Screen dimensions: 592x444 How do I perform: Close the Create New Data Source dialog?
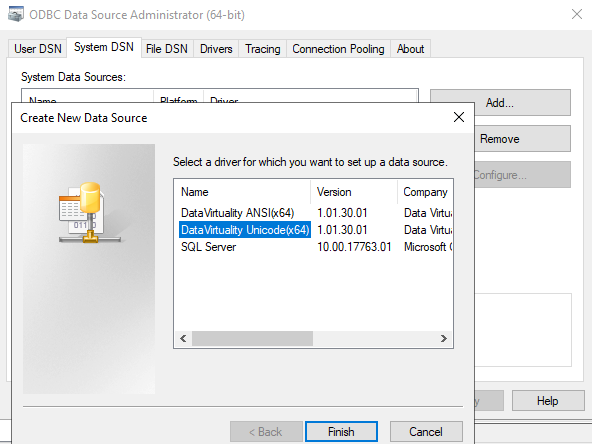(x=459, y=117)
